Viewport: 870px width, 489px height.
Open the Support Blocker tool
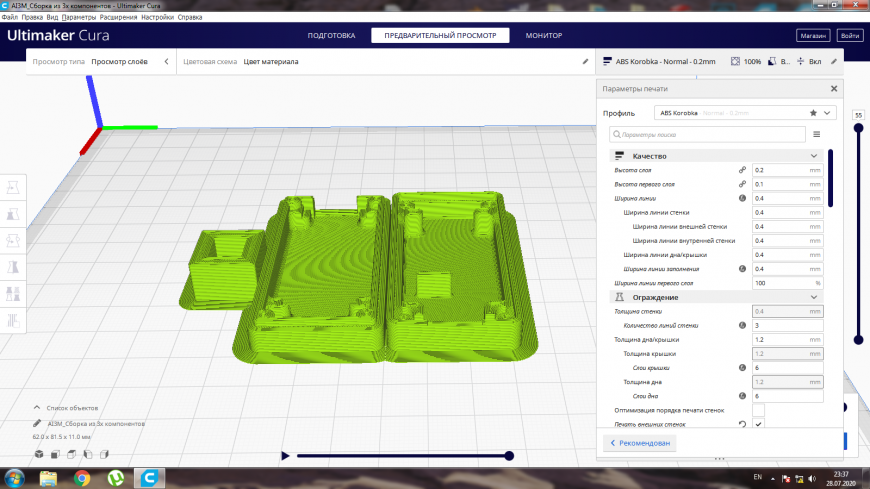pos(13,320)
